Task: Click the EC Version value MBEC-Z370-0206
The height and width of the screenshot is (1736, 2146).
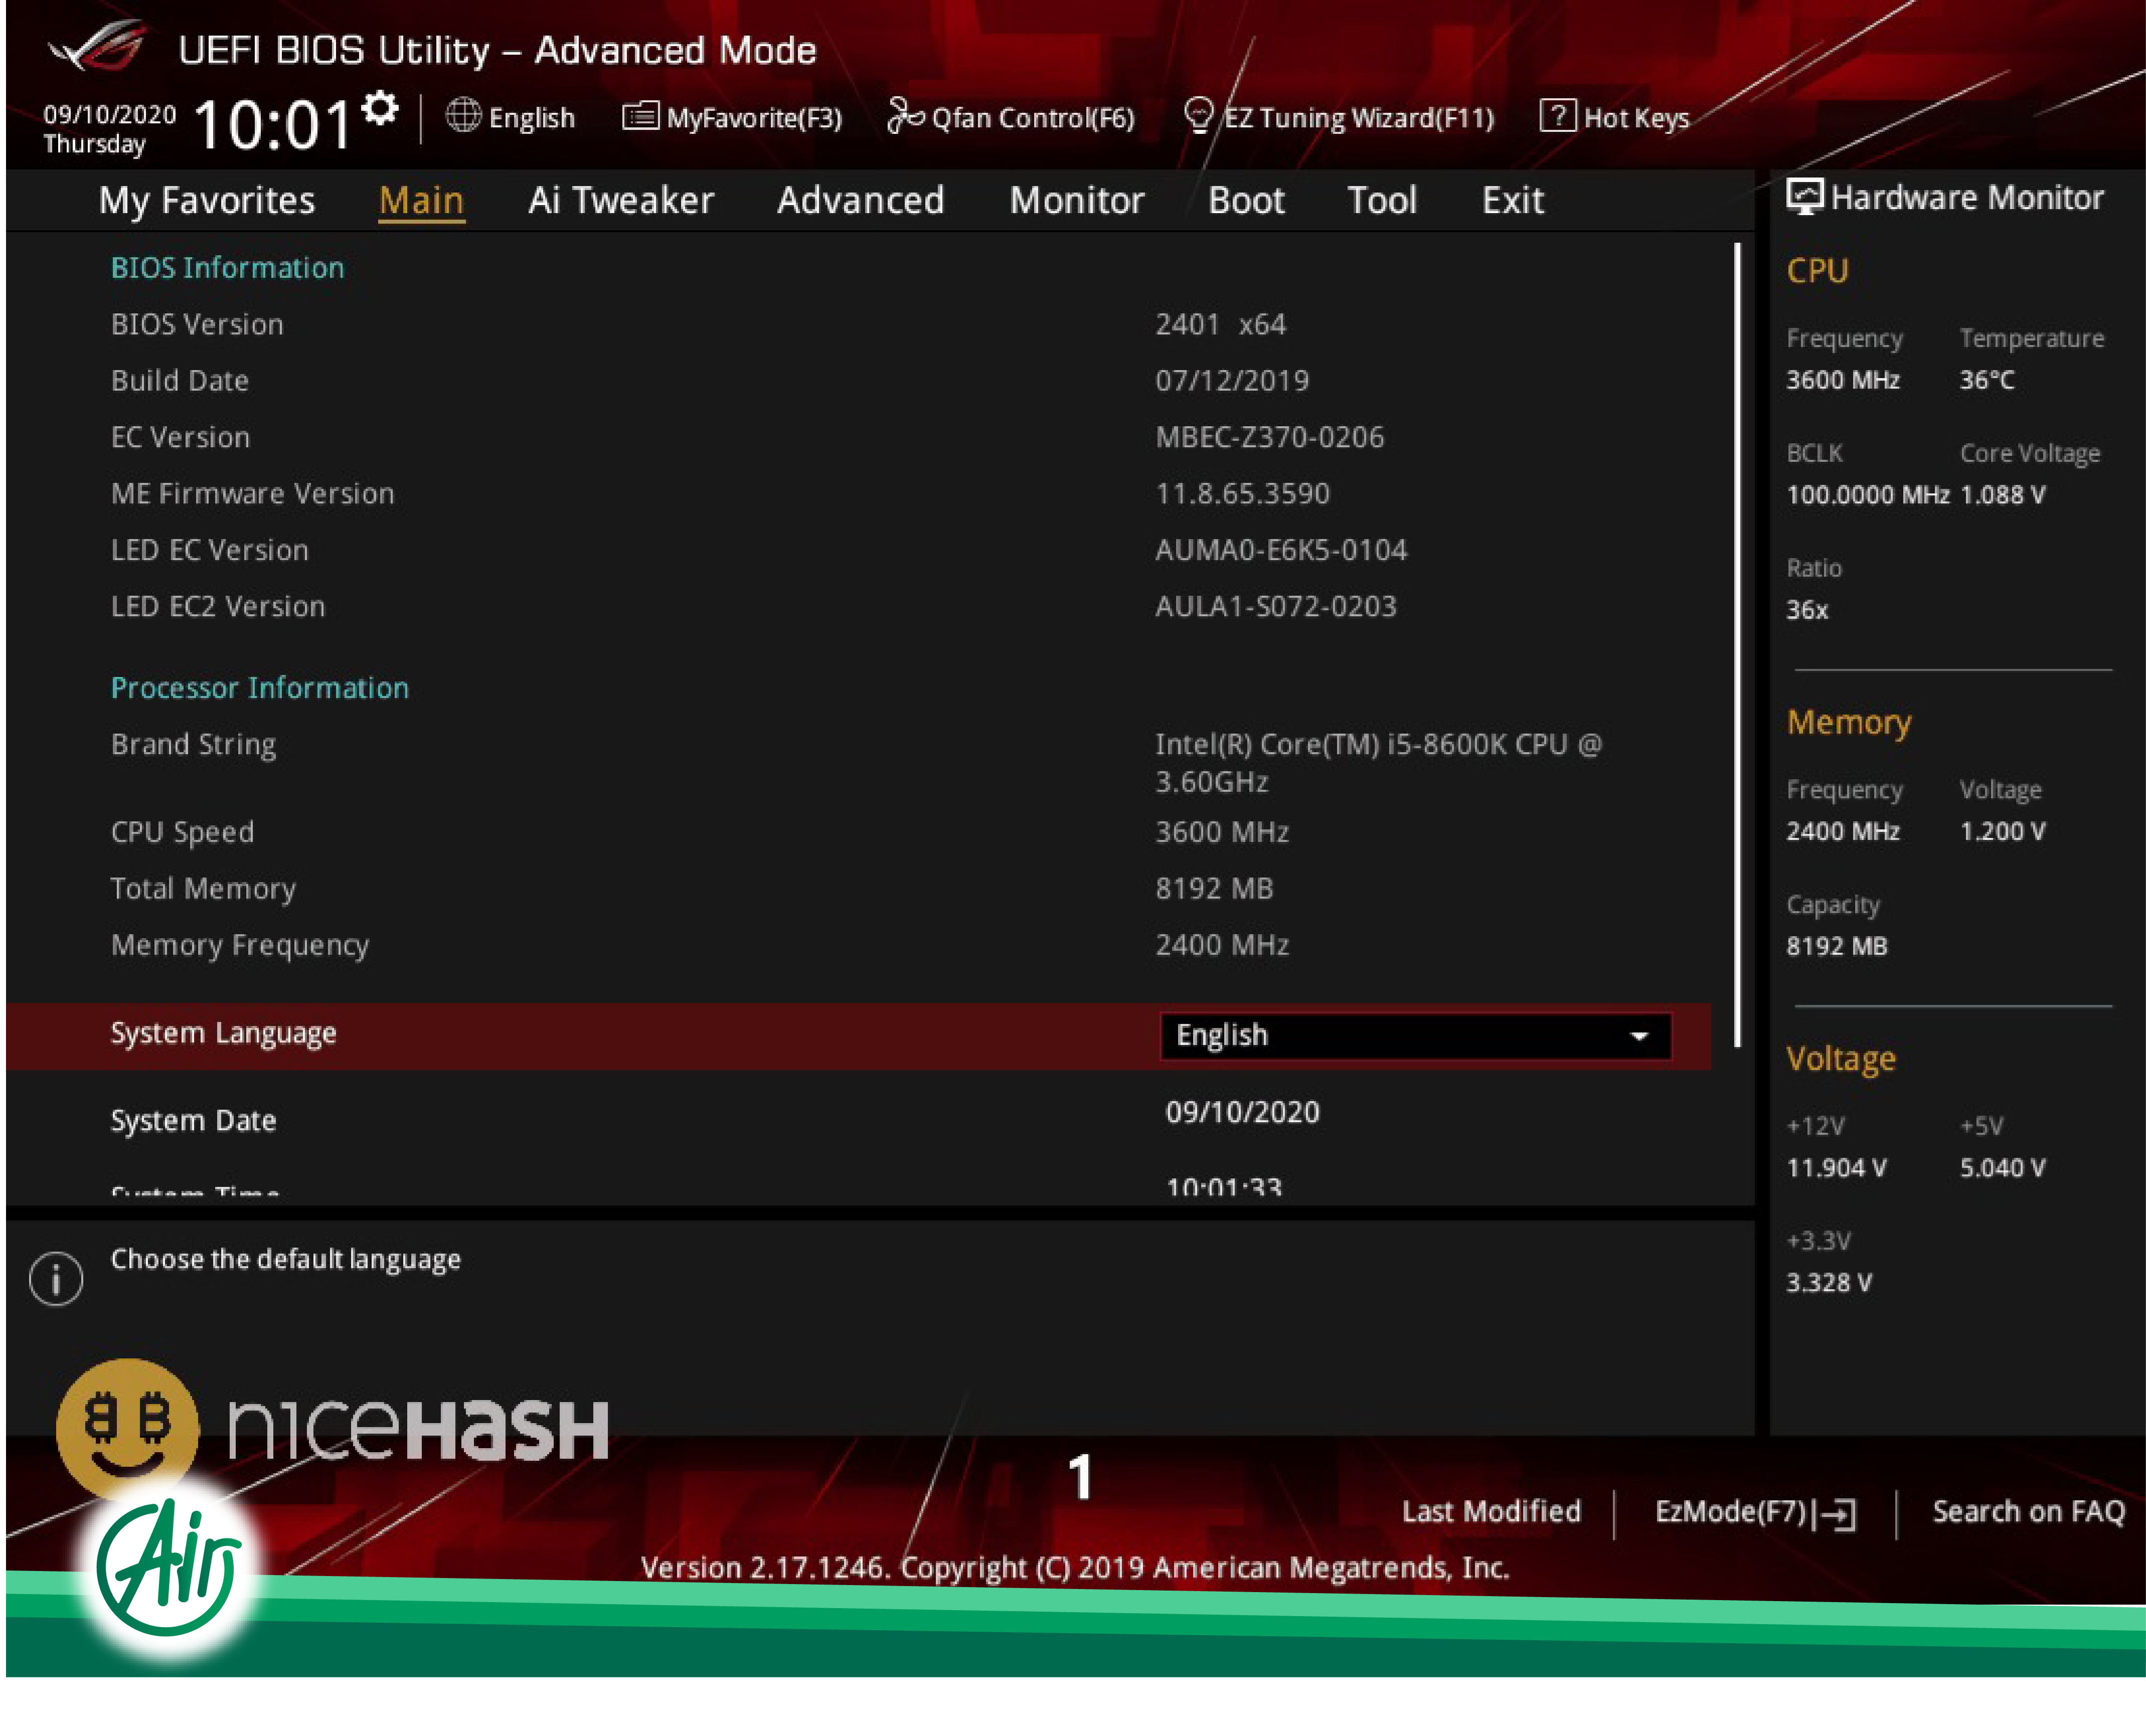Action: [x=1269, y=437]
